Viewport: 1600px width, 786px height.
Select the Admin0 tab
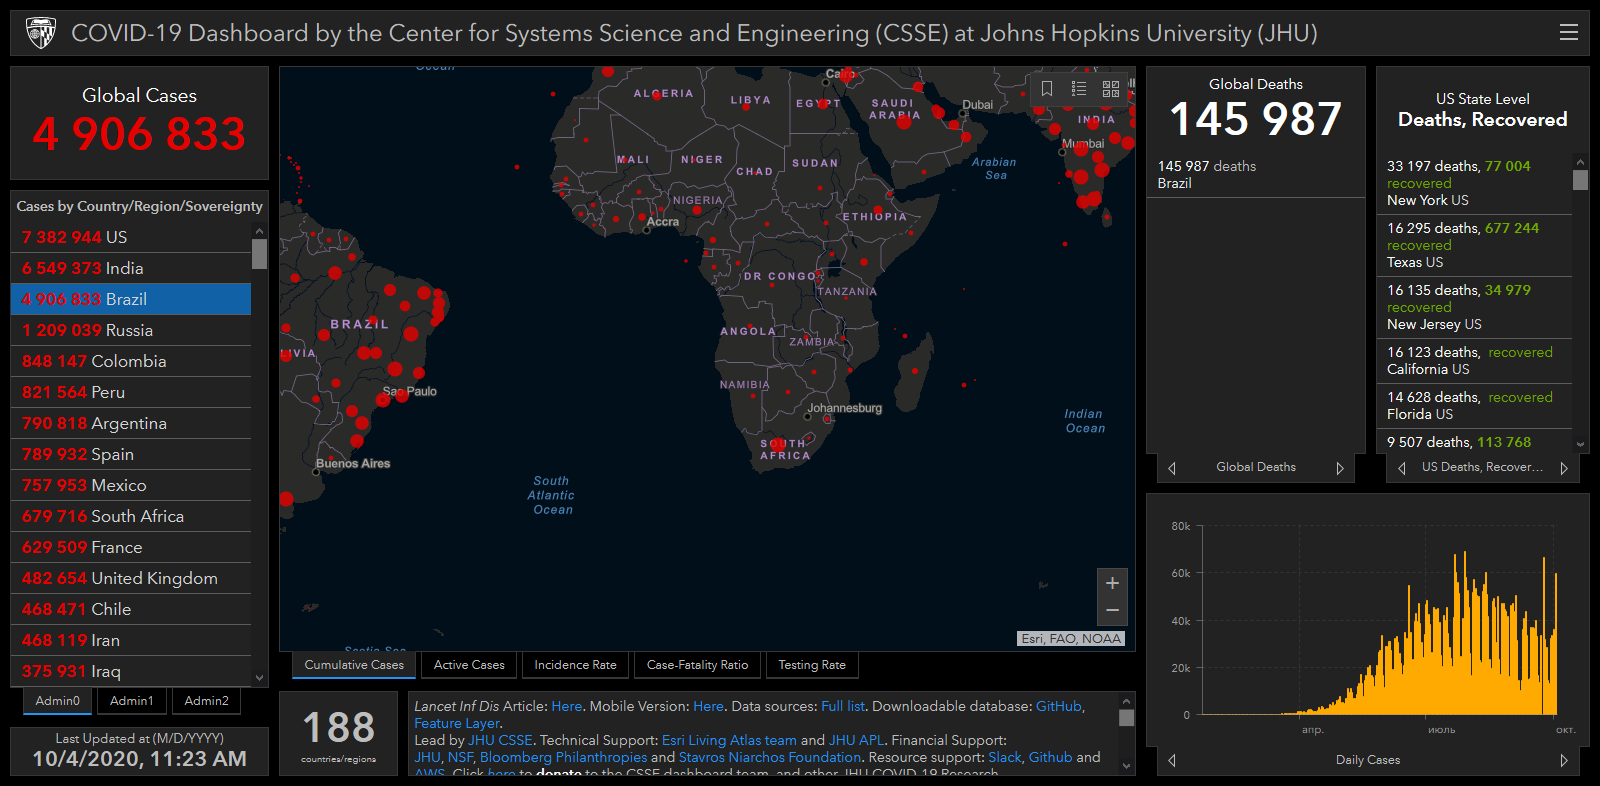[58, 701]
